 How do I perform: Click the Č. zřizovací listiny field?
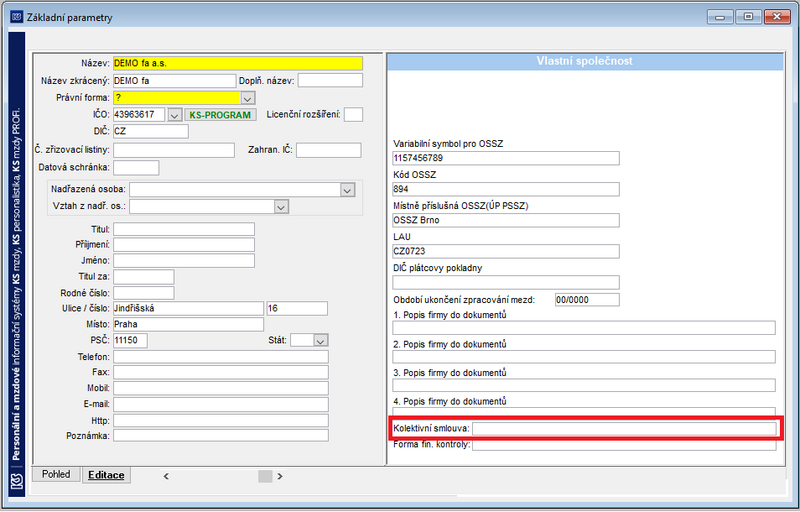coord(174,150)
